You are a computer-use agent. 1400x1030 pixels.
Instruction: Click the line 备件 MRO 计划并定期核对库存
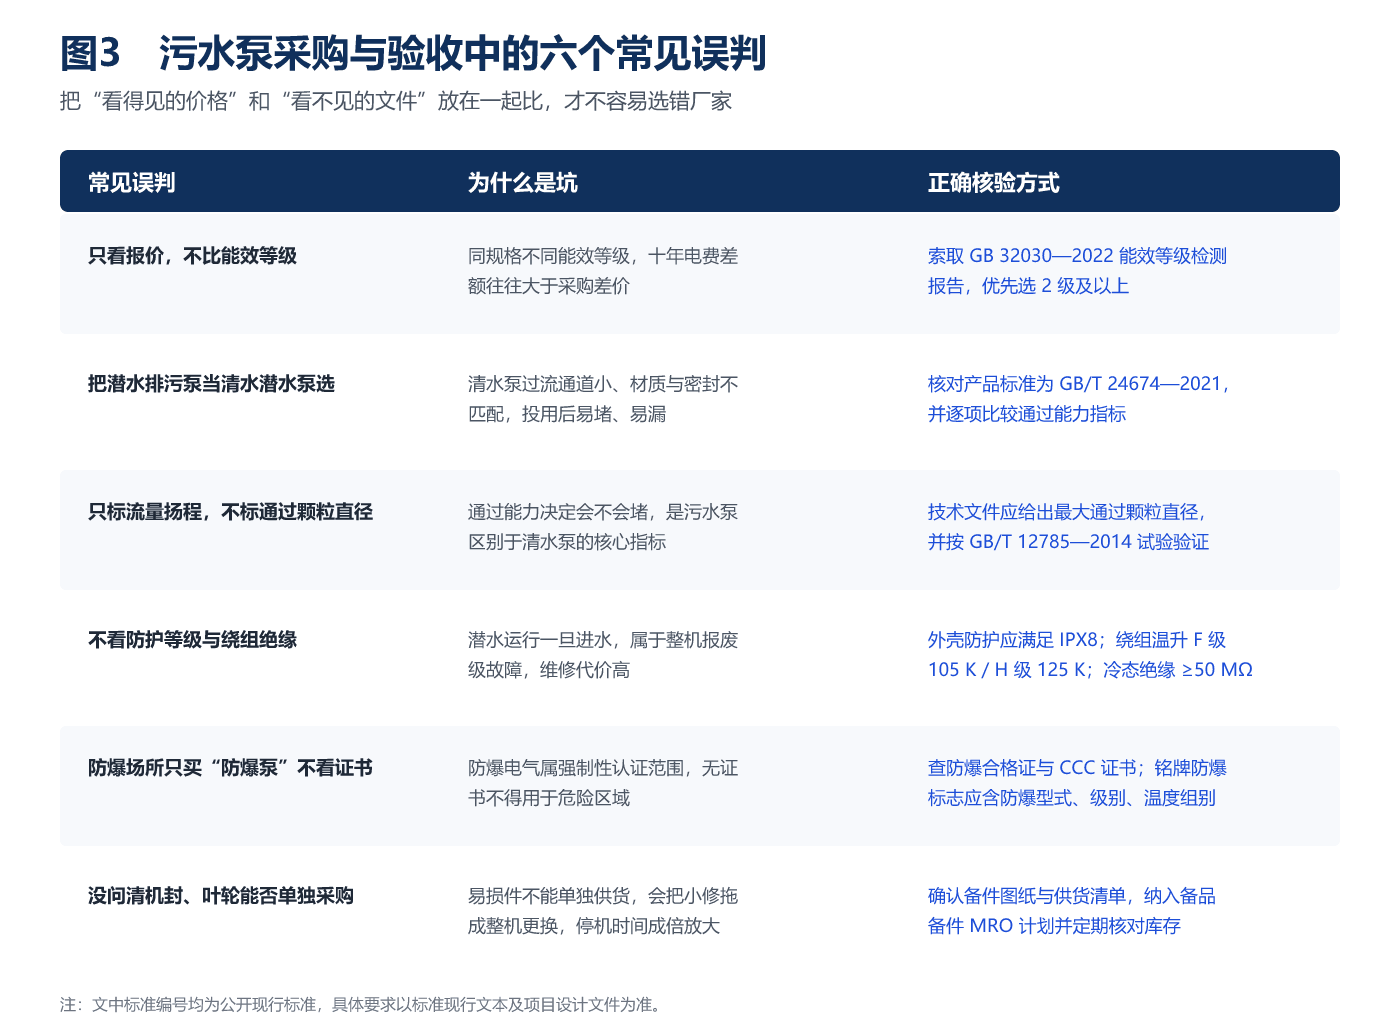click(1055, 926)
